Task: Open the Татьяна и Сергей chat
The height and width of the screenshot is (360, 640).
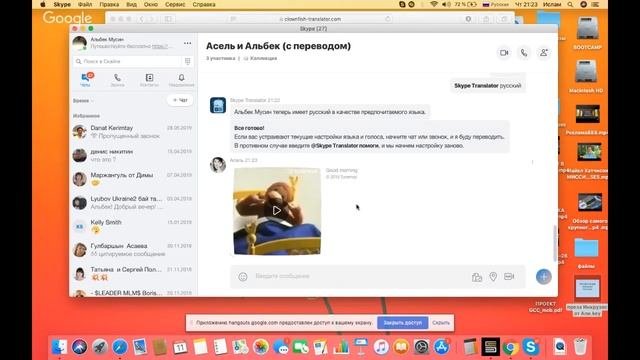Action: tap(133, 273)
